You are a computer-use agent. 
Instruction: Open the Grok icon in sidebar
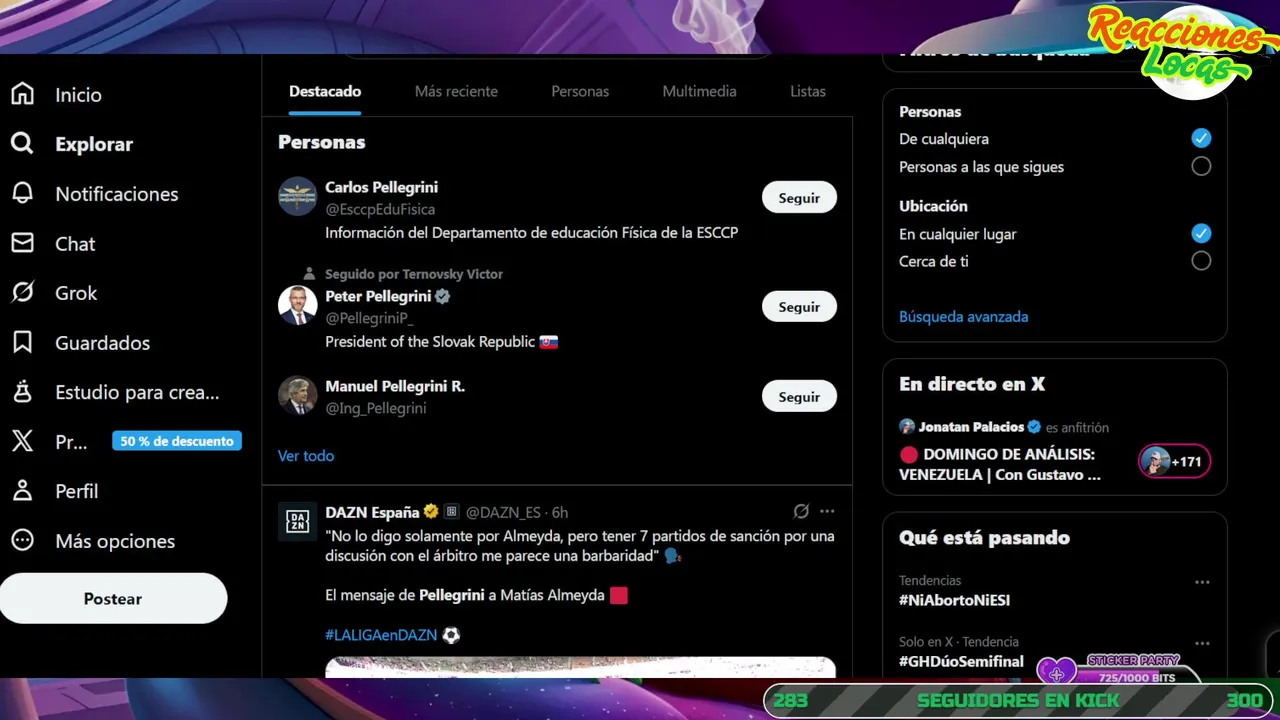22,292
